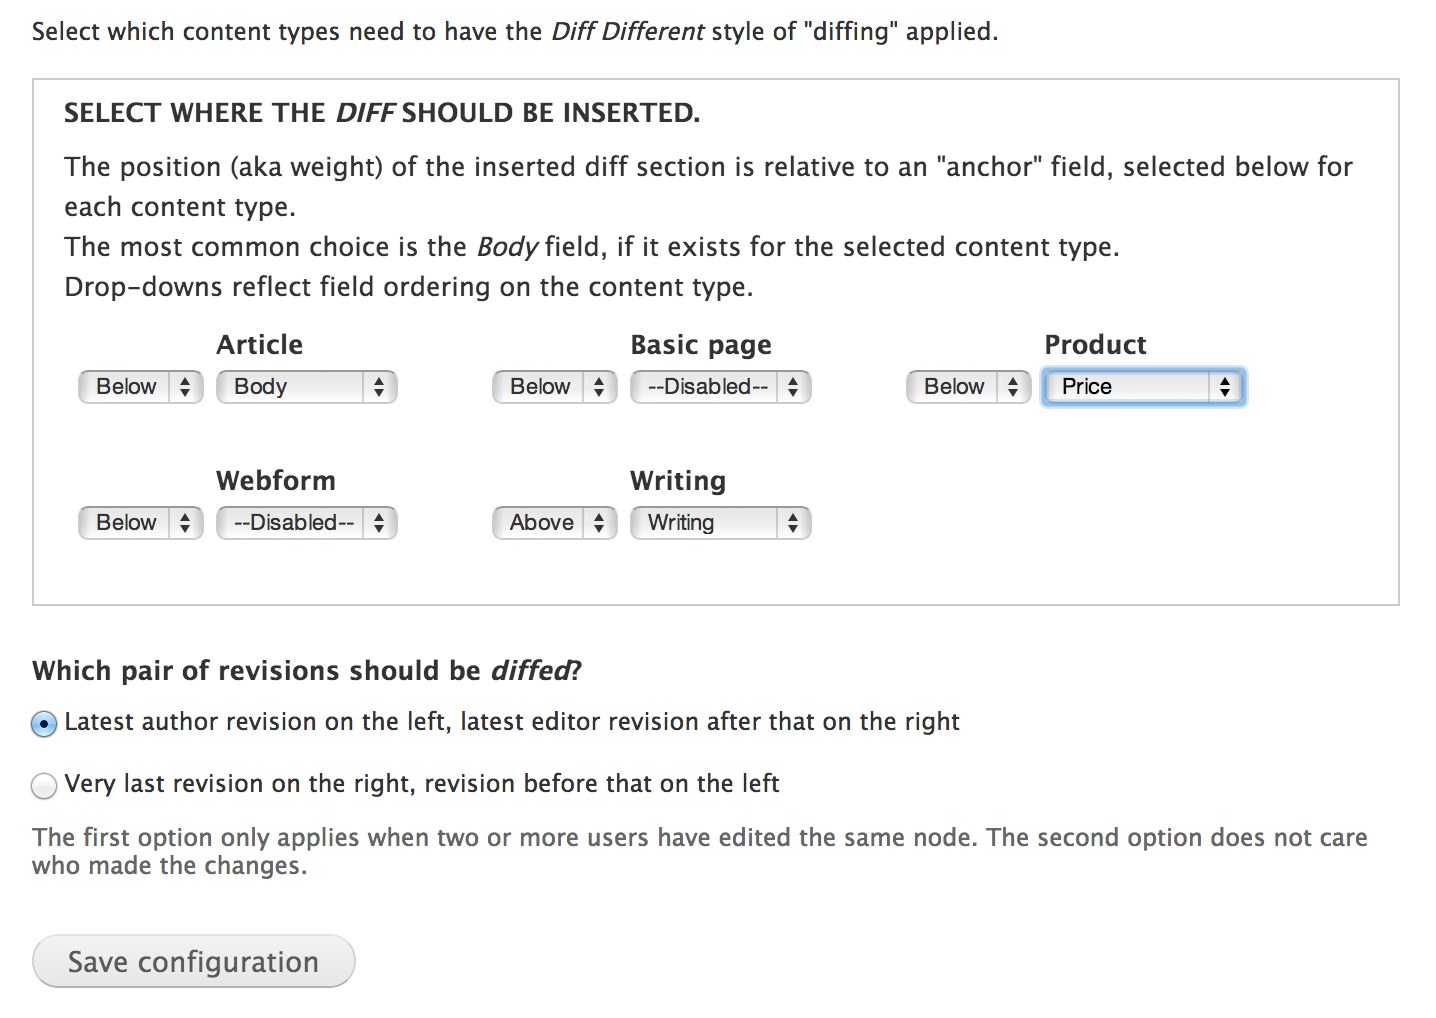Click arrows on Writing anchor dropdown
Screen dimensions: 1436x1018
coord(793,523)
